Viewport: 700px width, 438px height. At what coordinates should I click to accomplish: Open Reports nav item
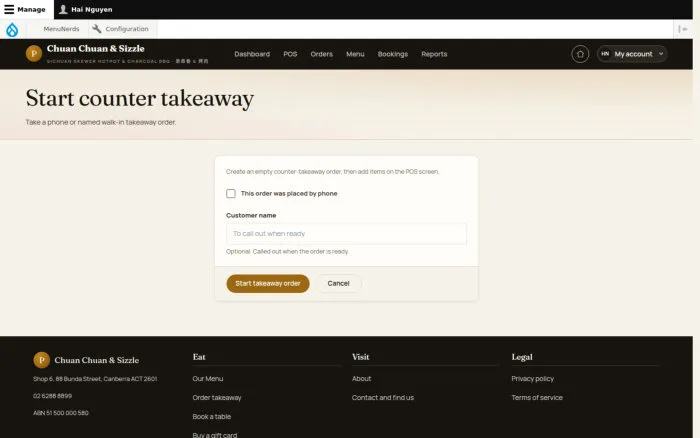pyautogui.click(x=434, y=54)
